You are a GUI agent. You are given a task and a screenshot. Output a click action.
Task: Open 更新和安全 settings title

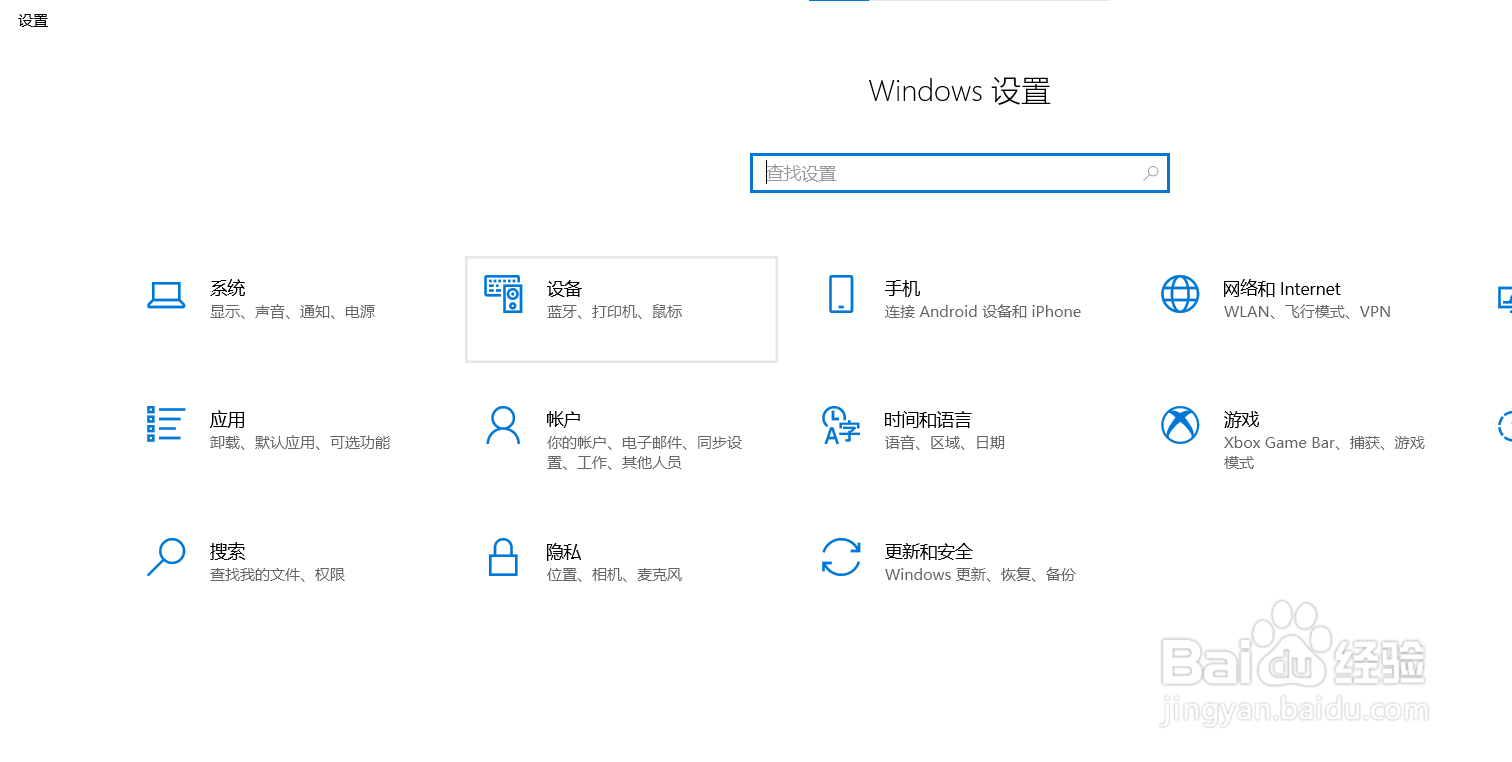[x=929, y=552]
